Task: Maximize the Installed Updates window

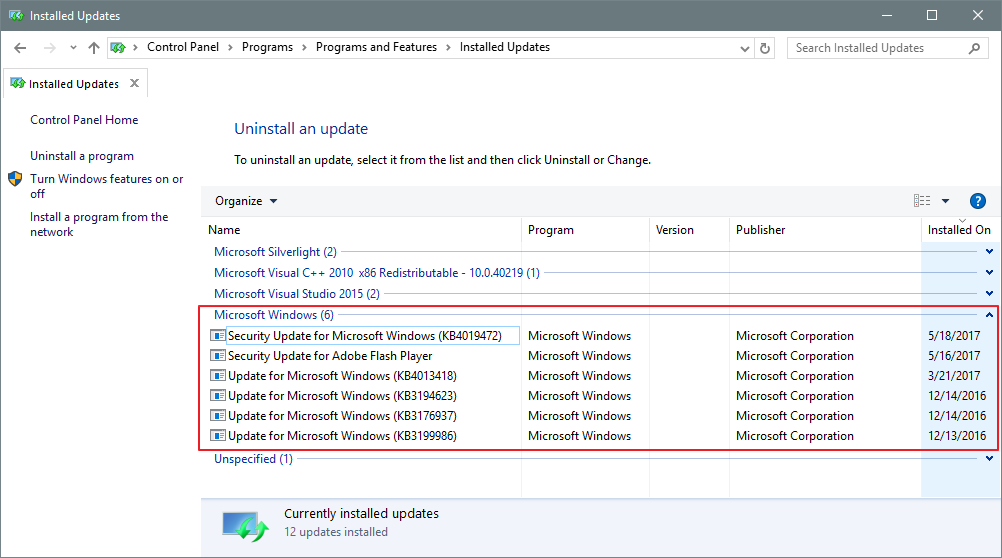Action: click(932, 15)
